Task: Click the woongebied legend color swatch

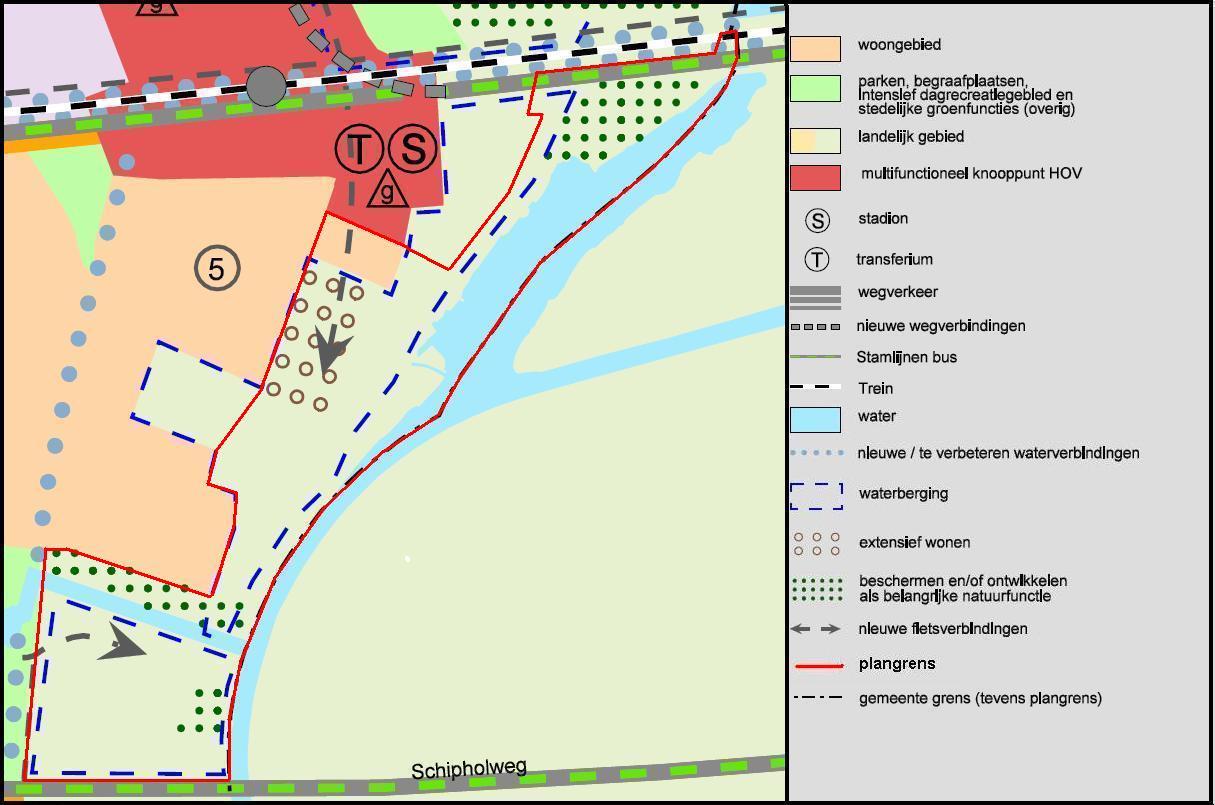Action: pos(815,49)
